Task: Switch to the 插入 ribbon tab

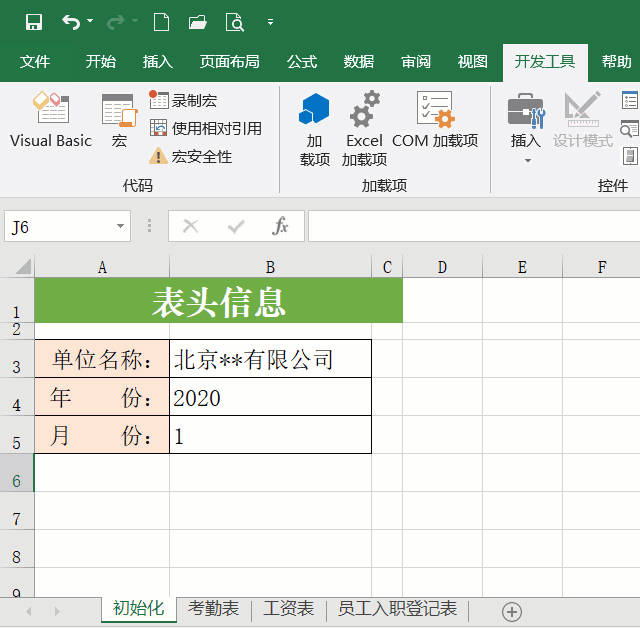Action: click(x=158, y=62)
